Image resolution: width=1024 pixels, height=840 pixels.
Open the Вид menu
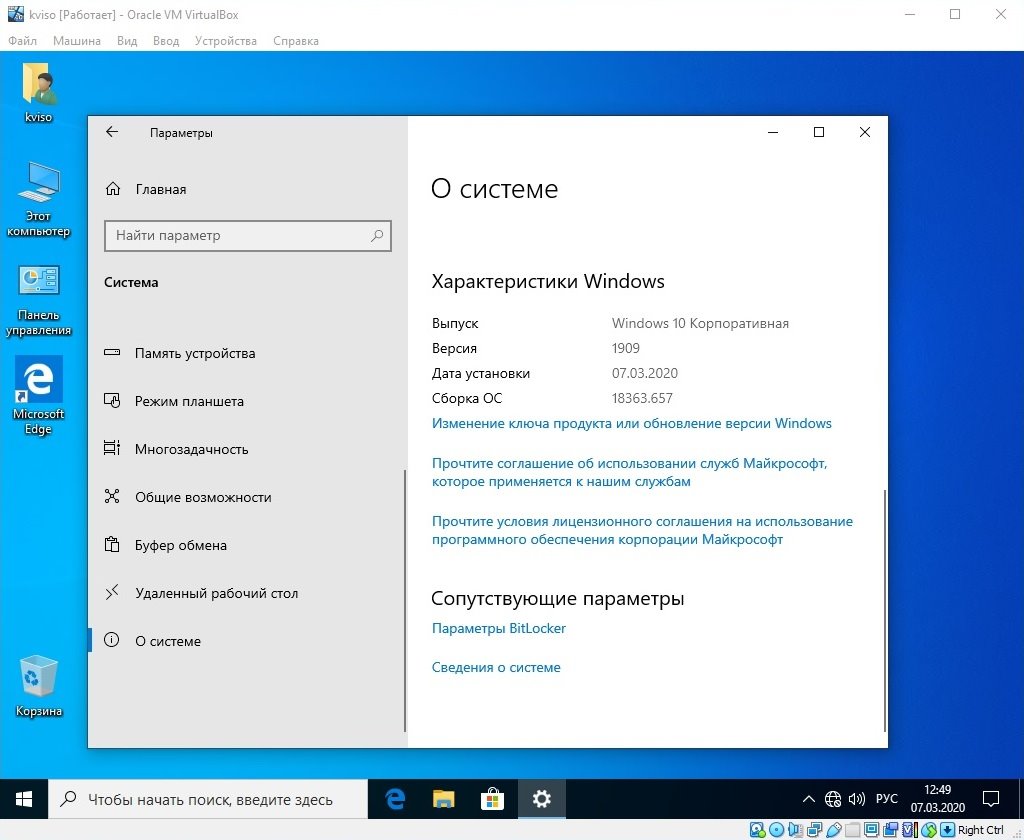point(127,40)
